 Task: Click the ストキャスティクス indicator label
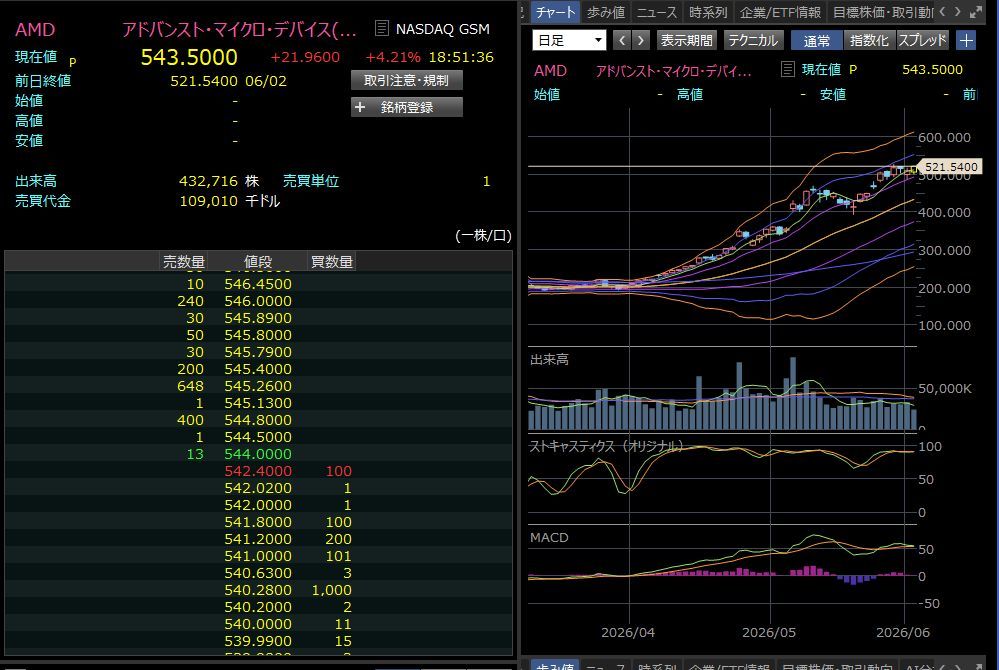click(x=606, y=446)
